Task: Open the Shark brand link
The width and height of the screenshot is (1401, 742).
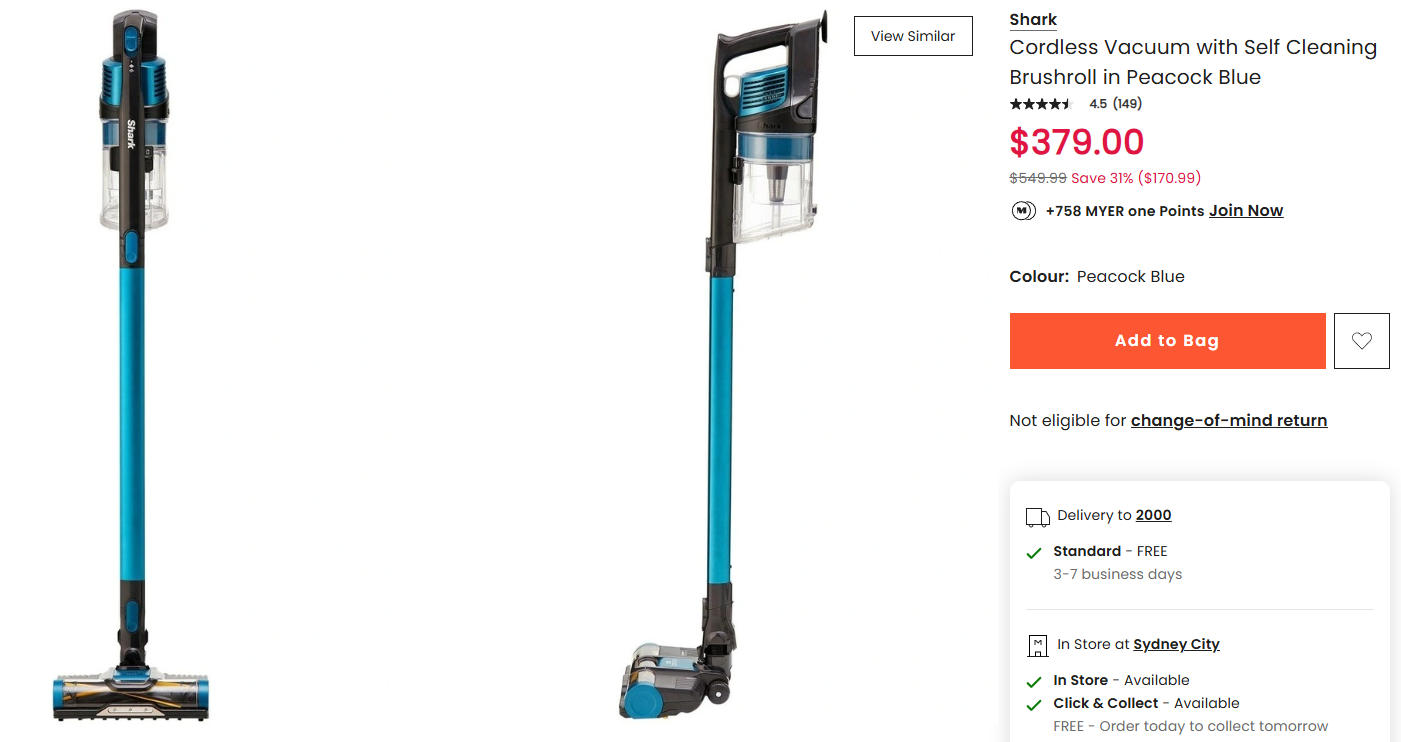Action: click(x=1033, y=20)
